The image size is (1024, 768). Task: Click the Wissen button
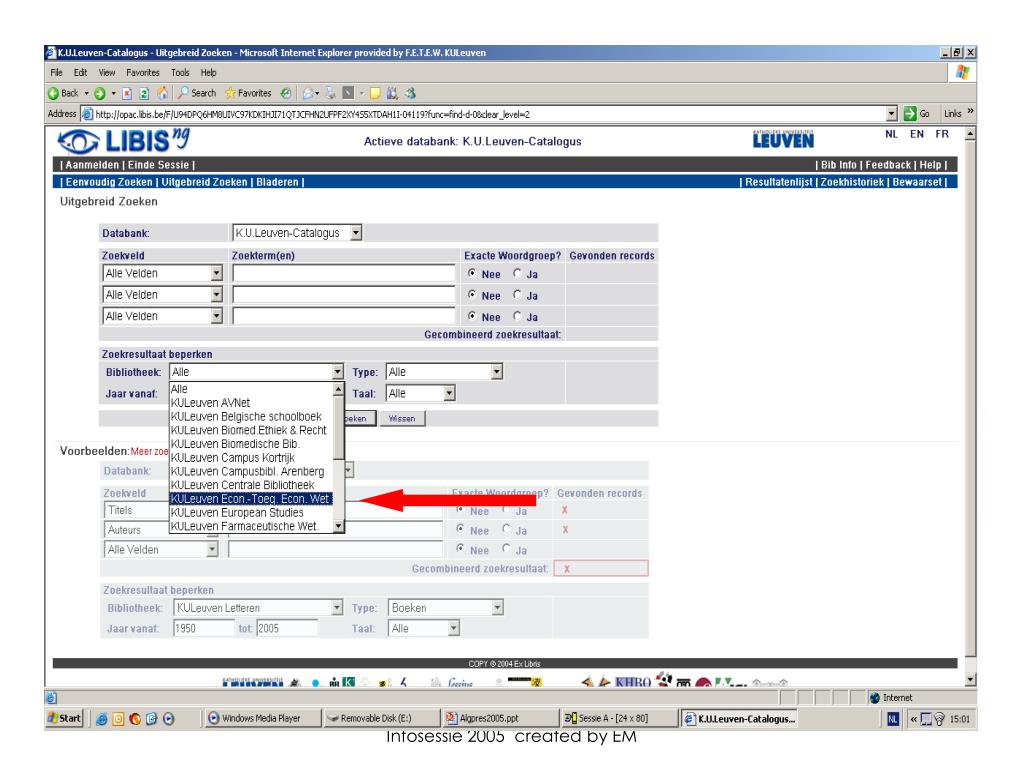tap(402, 419)
